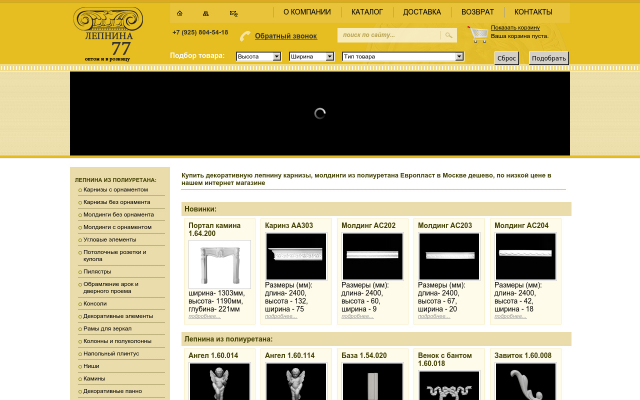Click the search magnifier icon
640x400 pixels.
pyautogui.click(x=449, y=35)
